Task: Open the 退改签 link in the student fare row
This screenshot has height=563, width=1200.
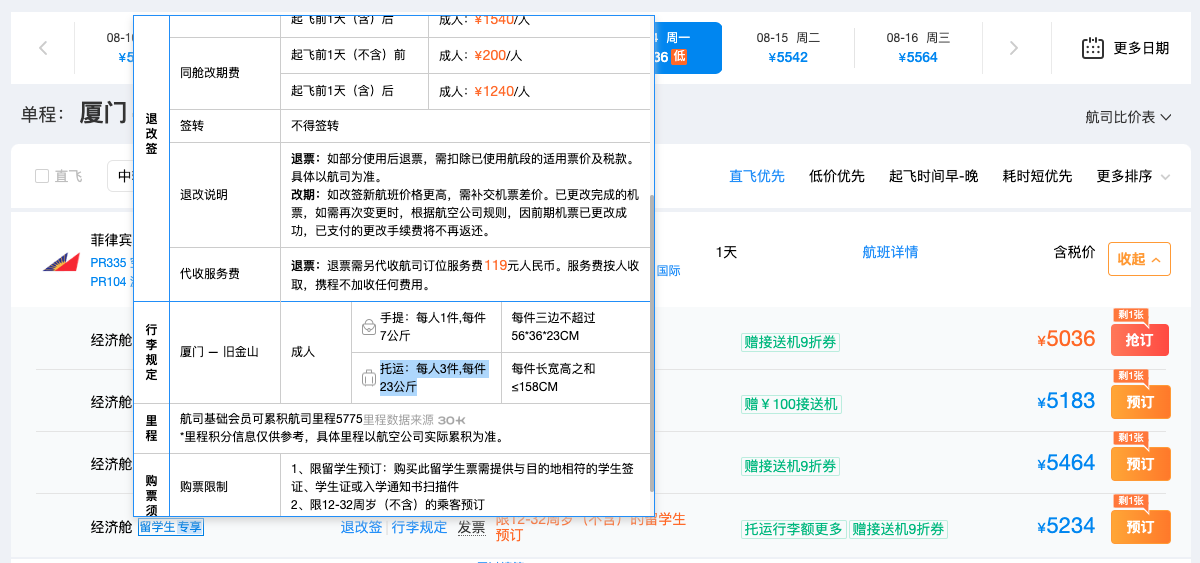Action: click(362, 527)
